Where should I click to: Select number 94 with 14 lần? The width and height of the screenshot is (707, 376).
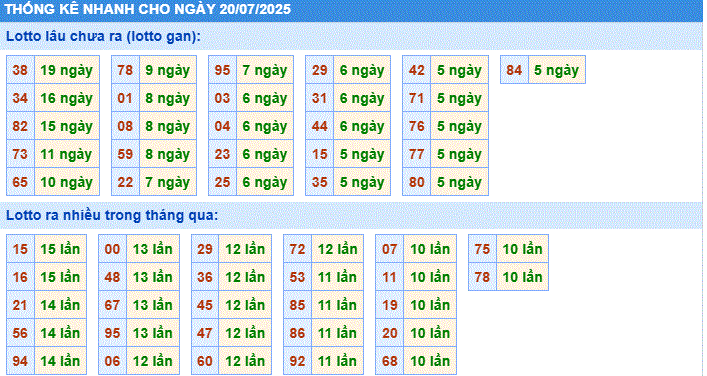[20, 361]
